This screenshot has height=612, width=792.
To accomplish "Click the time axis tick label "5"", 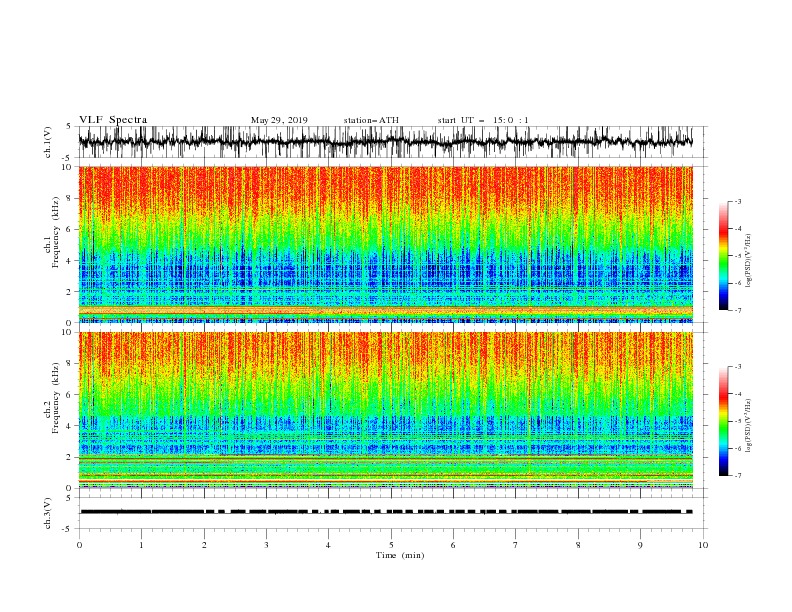I will pos(391,545).
